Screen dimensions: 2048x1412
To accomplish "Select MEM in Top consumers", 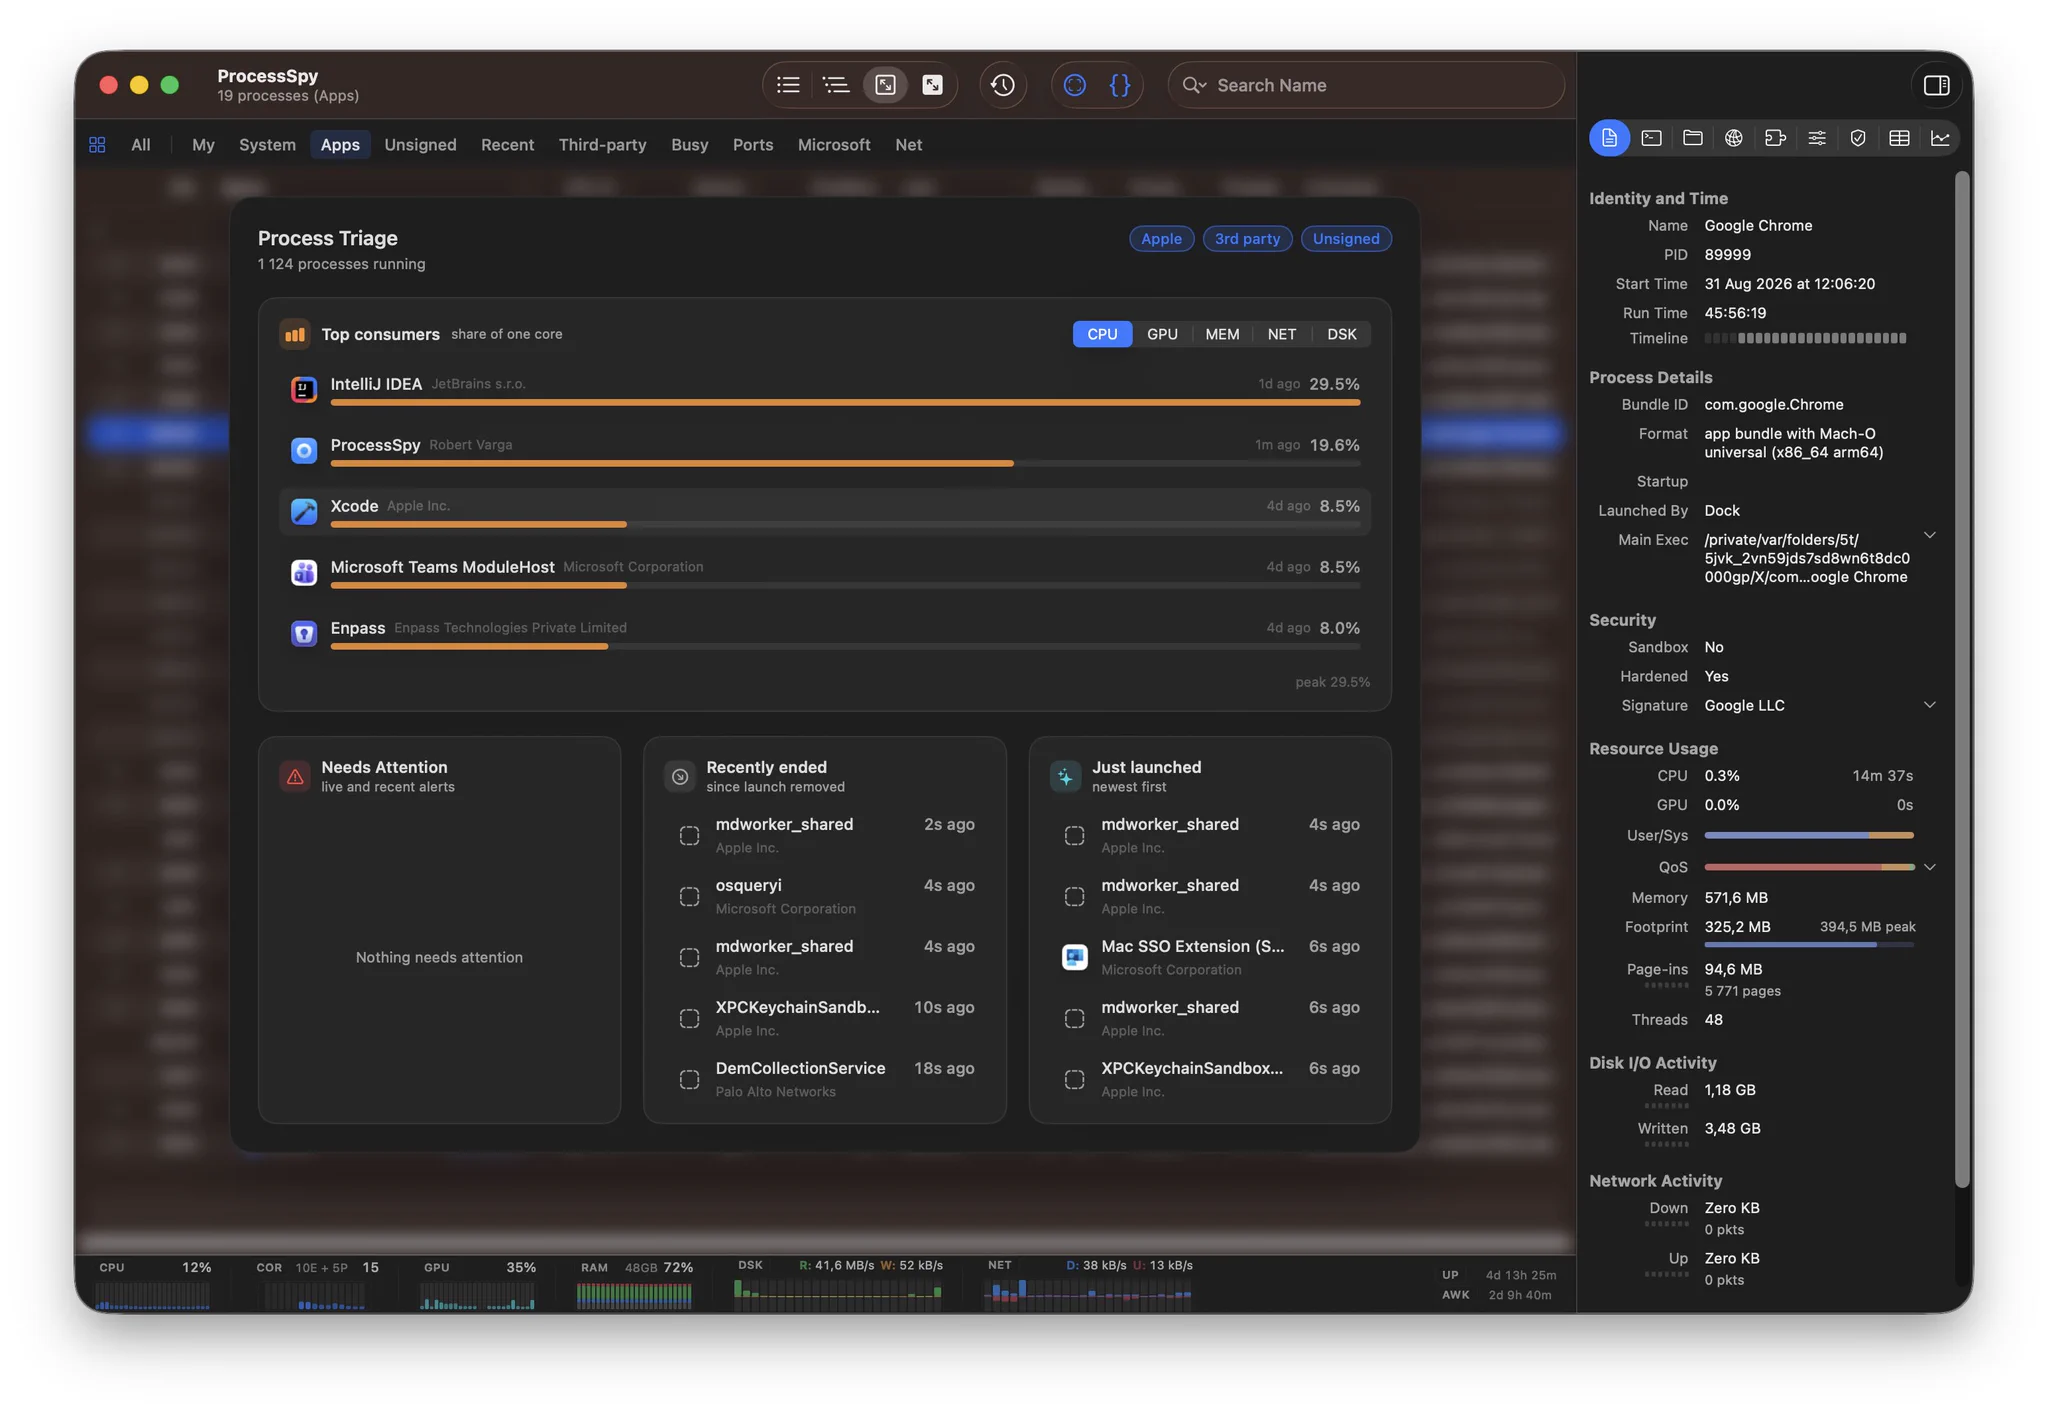I will coord(1222,334).
